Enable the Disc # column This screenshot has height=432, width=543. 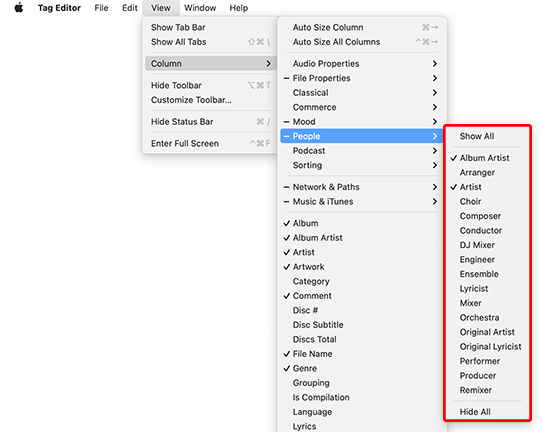click(362, 310)
